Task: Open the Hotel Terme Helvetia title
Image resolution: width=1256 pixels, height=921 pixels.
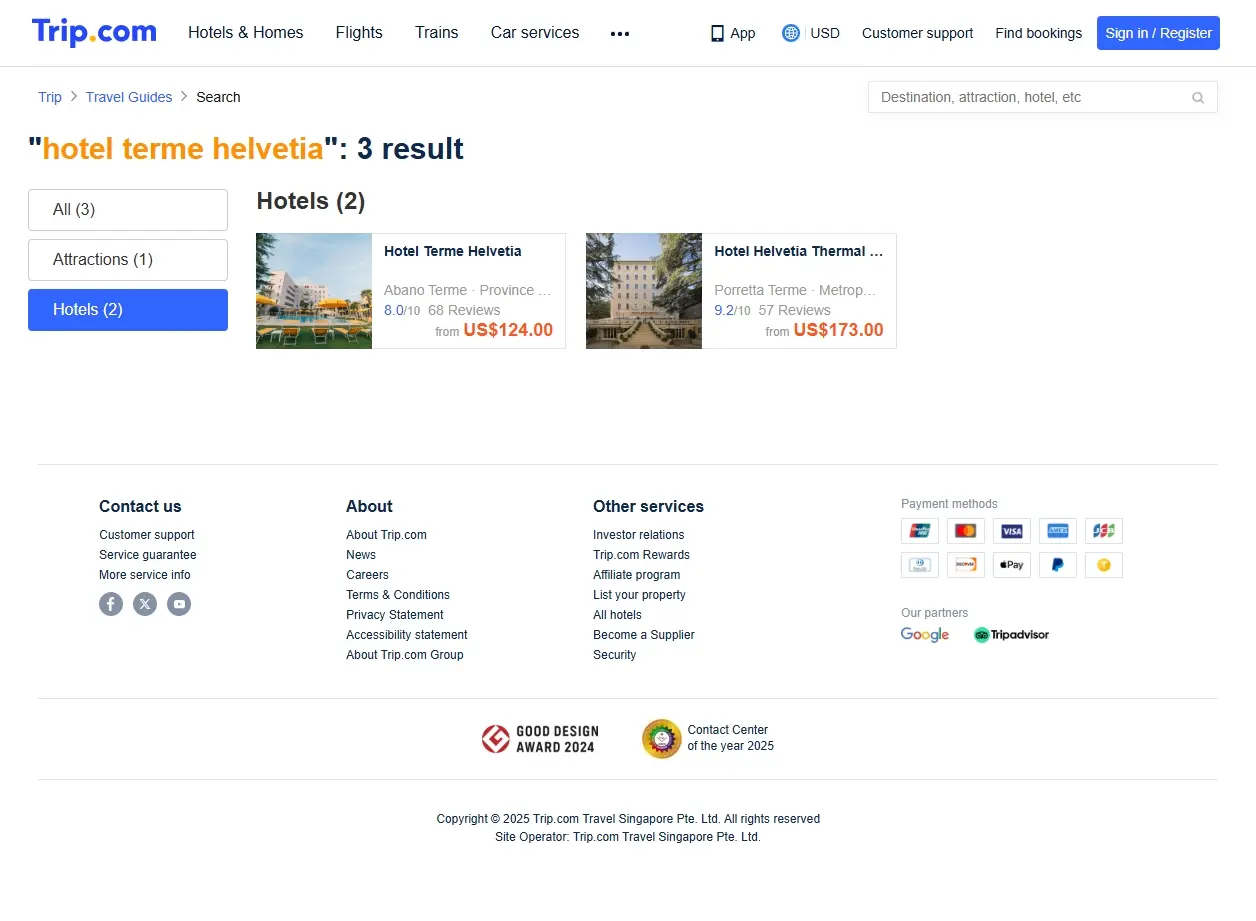Action: (x=453, y=251)
